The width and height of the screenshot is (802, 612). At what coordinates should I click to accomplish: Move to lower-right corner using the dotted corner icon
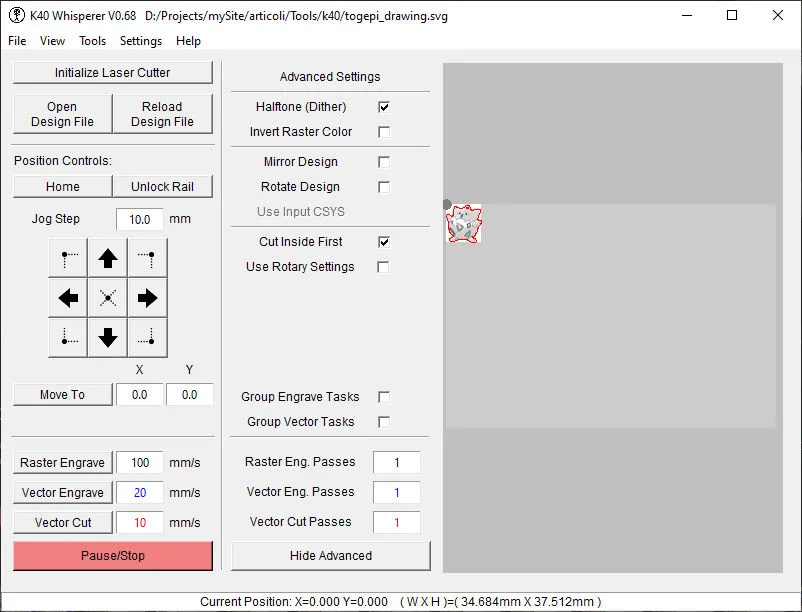(147, 338)
